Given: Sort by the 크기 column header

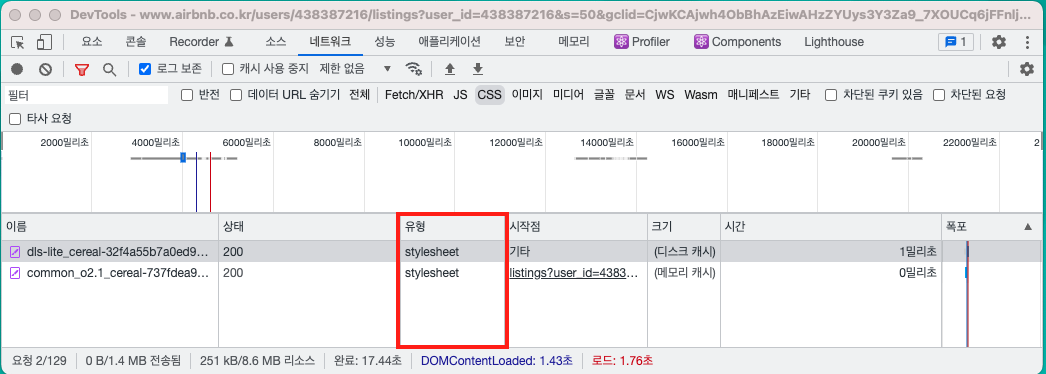Looking at the screenshot, I should [x=684, y=227].
